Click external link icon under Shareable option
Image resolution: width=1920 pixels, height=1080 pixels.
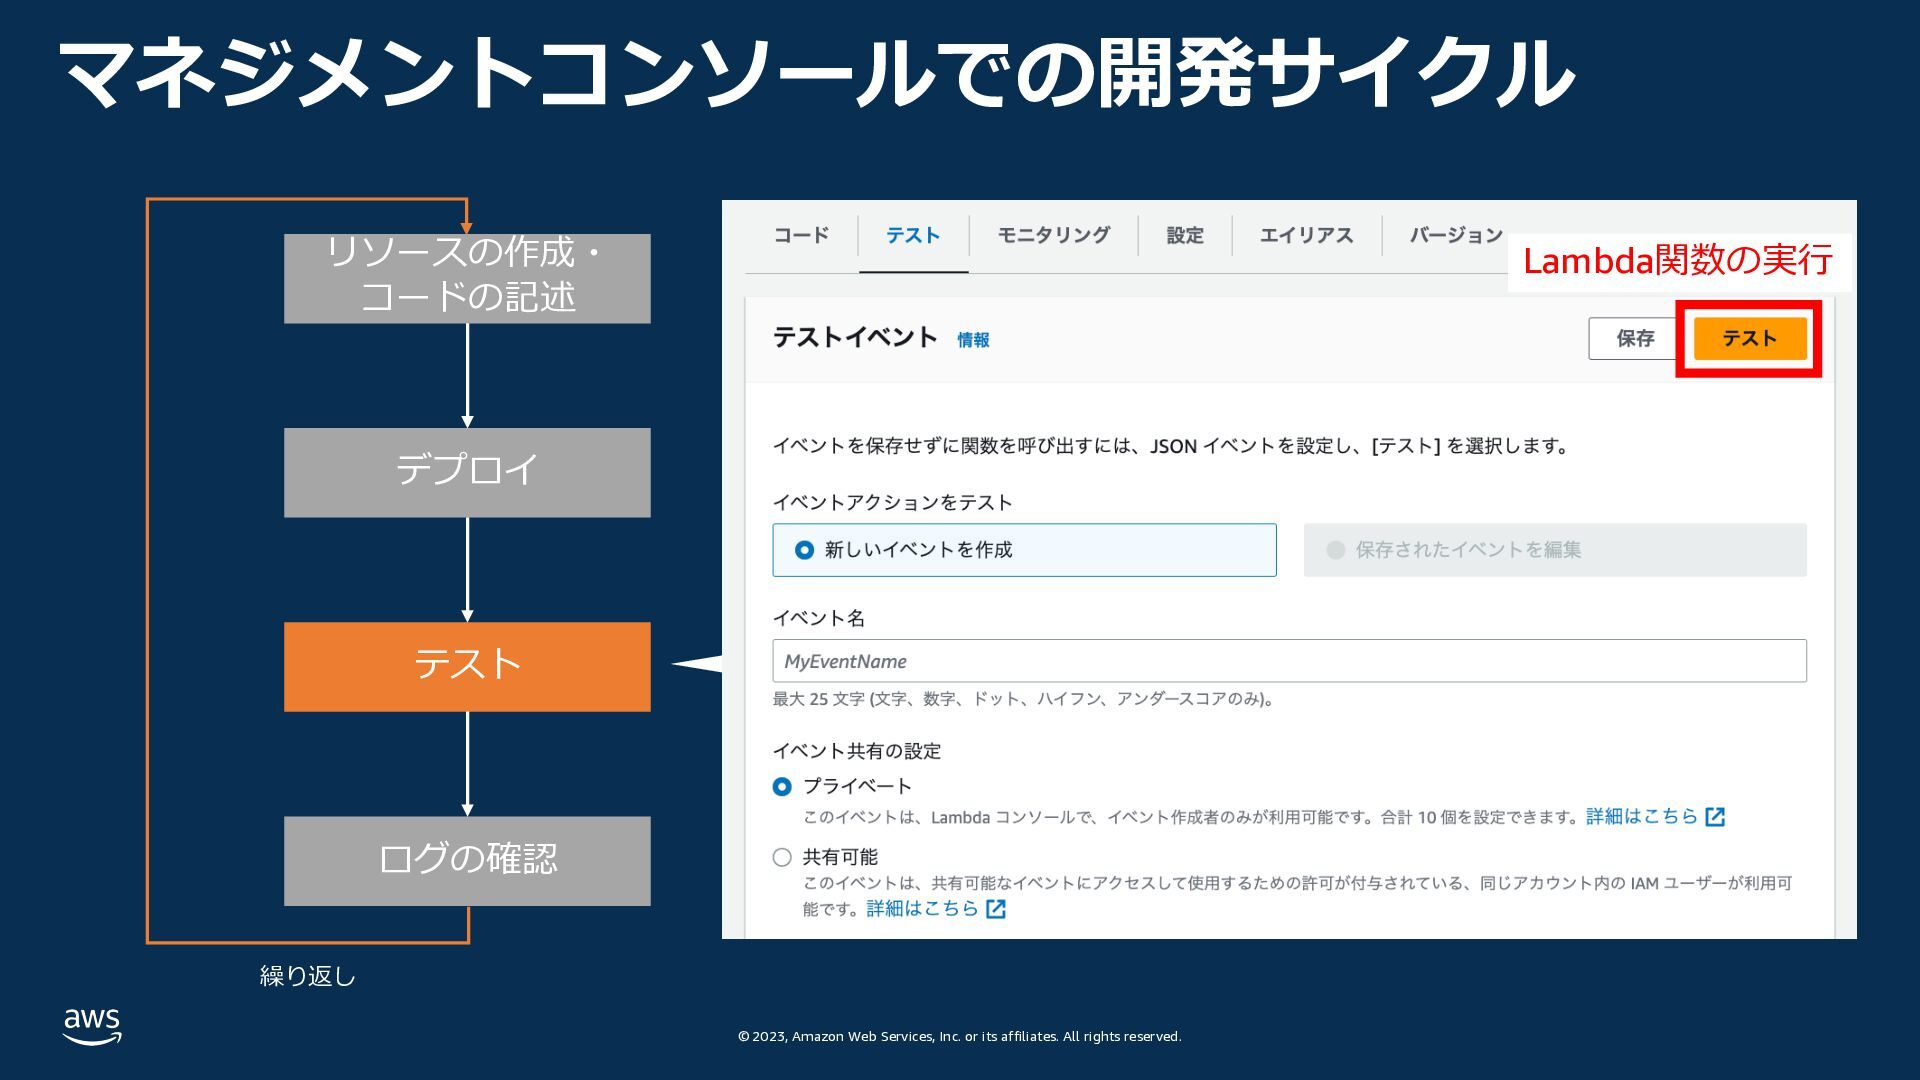pyautogui.click(x=995, y=909)
